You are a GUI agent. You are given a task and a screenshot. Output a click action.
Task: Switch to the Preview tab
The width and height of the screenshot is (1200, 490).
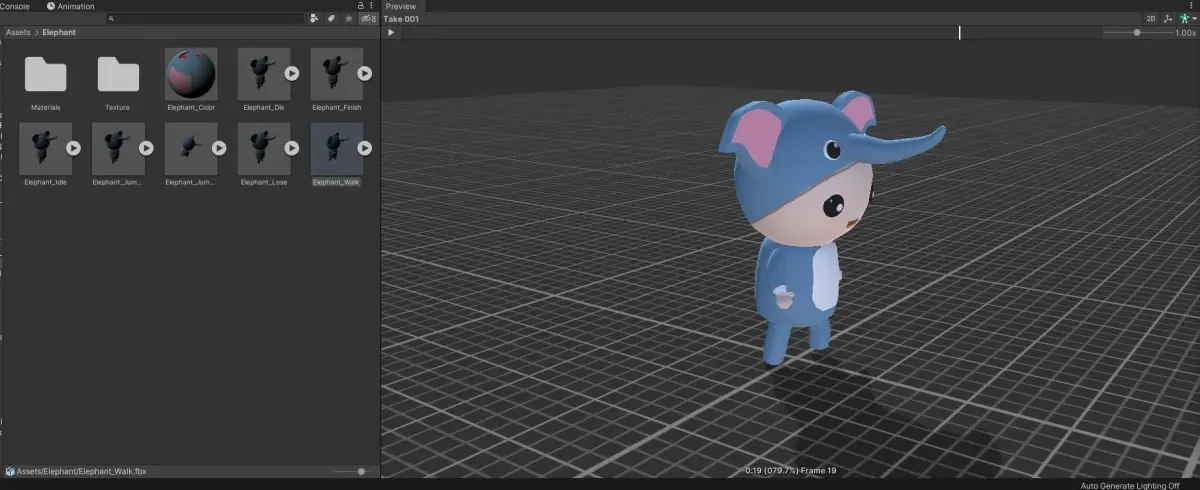[x=400, y=6]
